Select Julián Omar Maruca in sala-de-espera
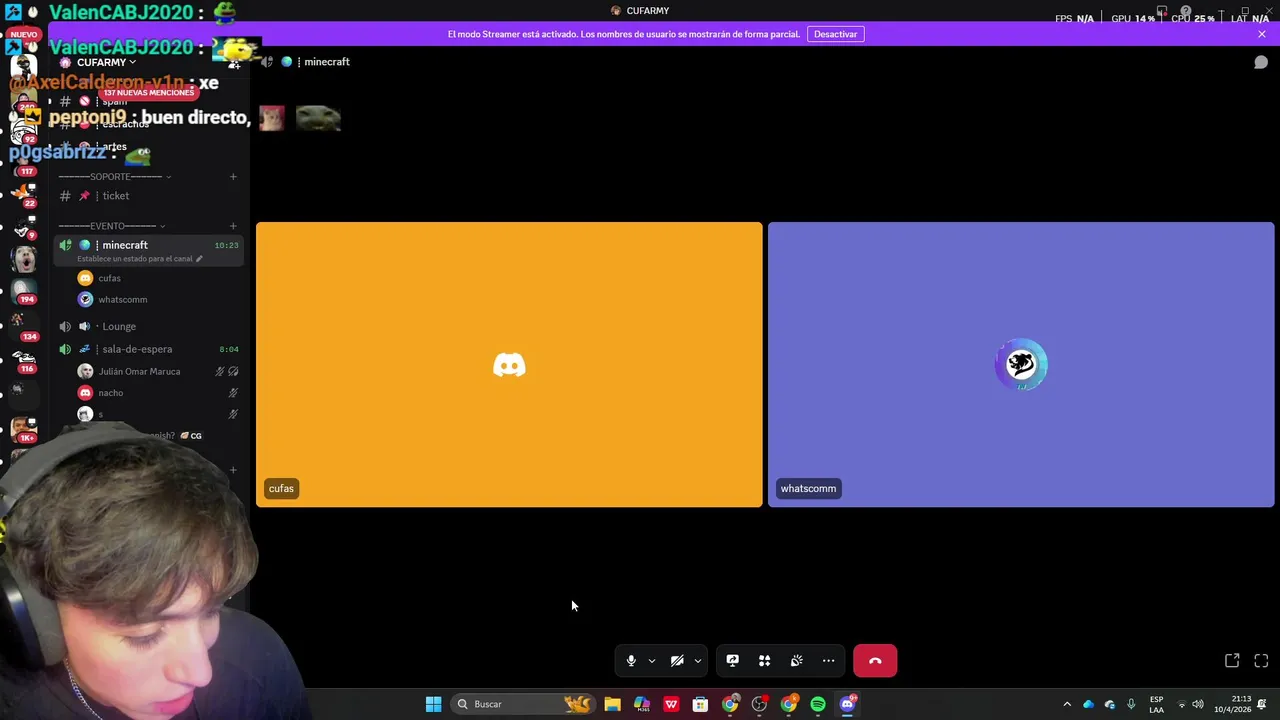The image size is (1280, 720). click(139, 371)
